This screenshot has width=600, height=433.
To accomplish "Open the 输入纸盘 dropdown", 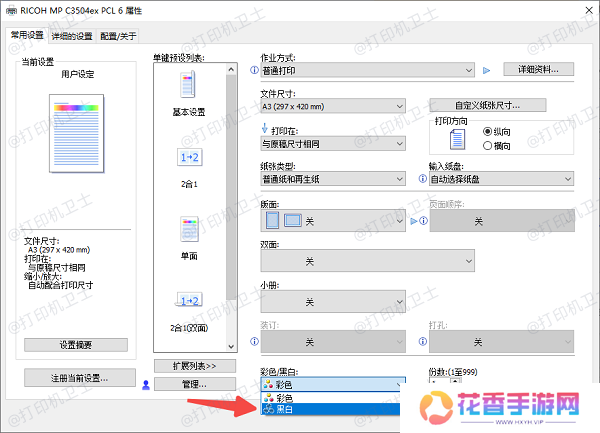I will coord(502,179).
